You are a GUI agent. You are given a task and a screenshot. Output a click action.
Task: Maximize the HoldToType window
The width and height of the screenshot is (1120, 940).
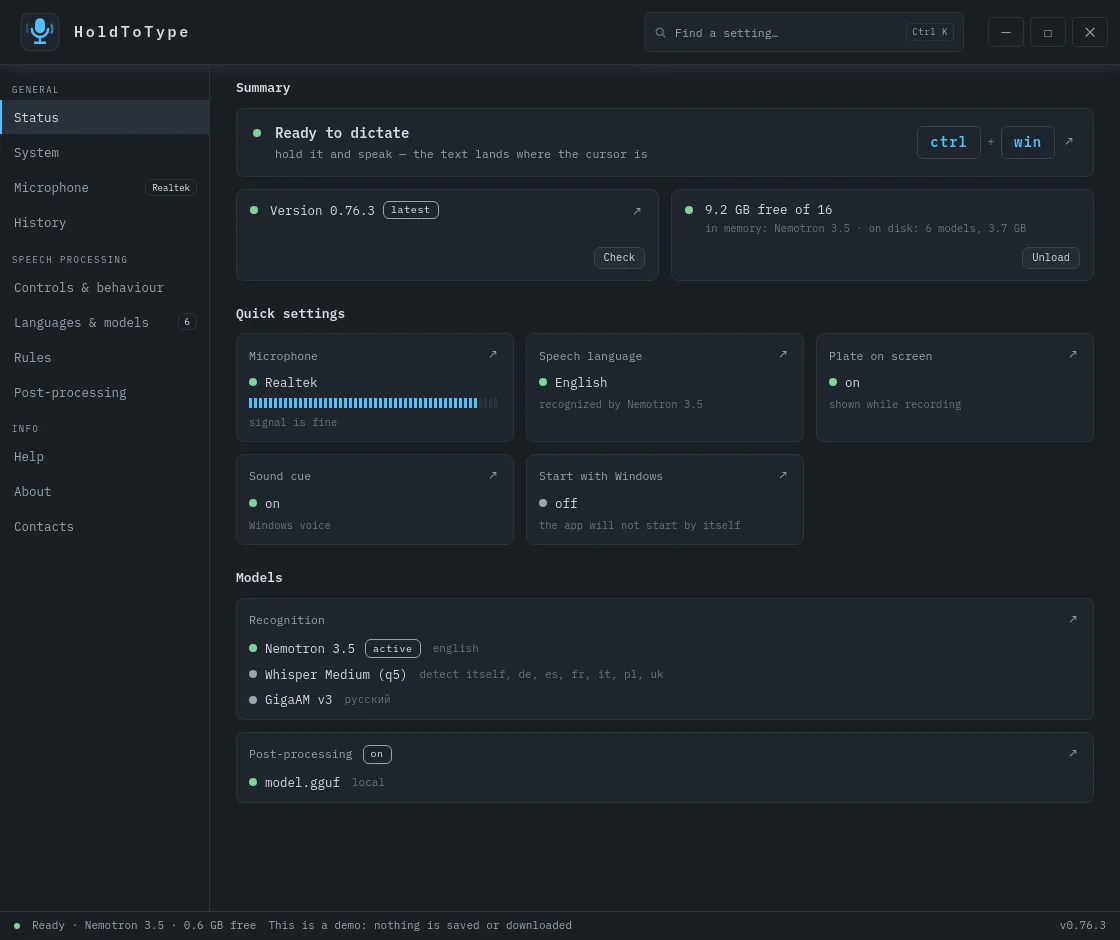pyautogui.click(x=1048, y=32)
